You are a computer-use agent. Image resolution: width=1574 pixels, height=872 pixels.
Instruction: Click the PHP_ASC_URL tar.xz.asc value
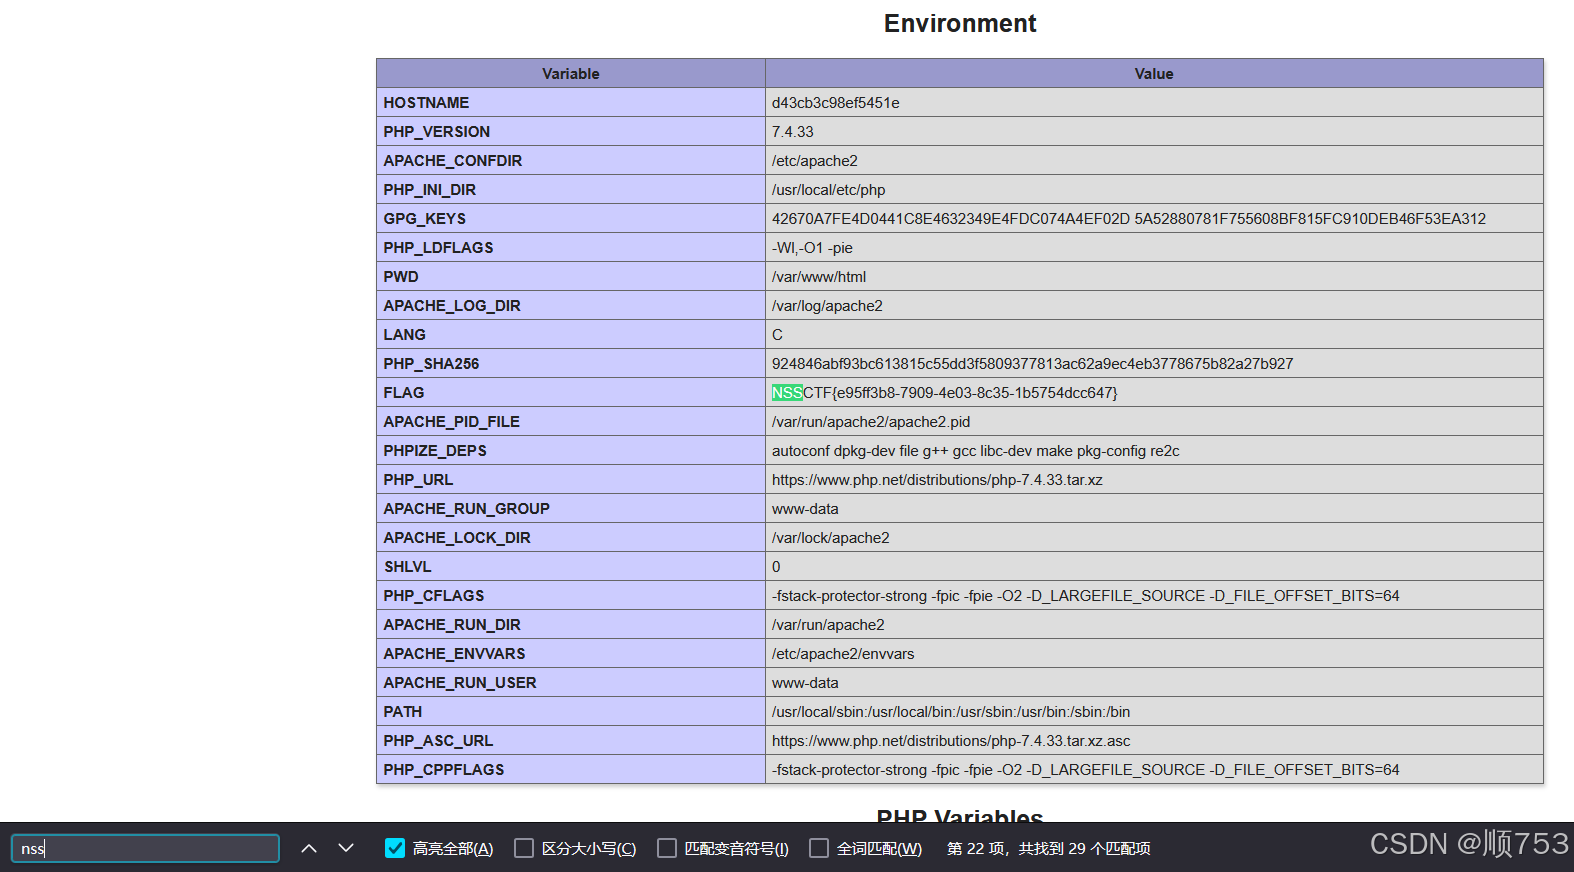951,741
